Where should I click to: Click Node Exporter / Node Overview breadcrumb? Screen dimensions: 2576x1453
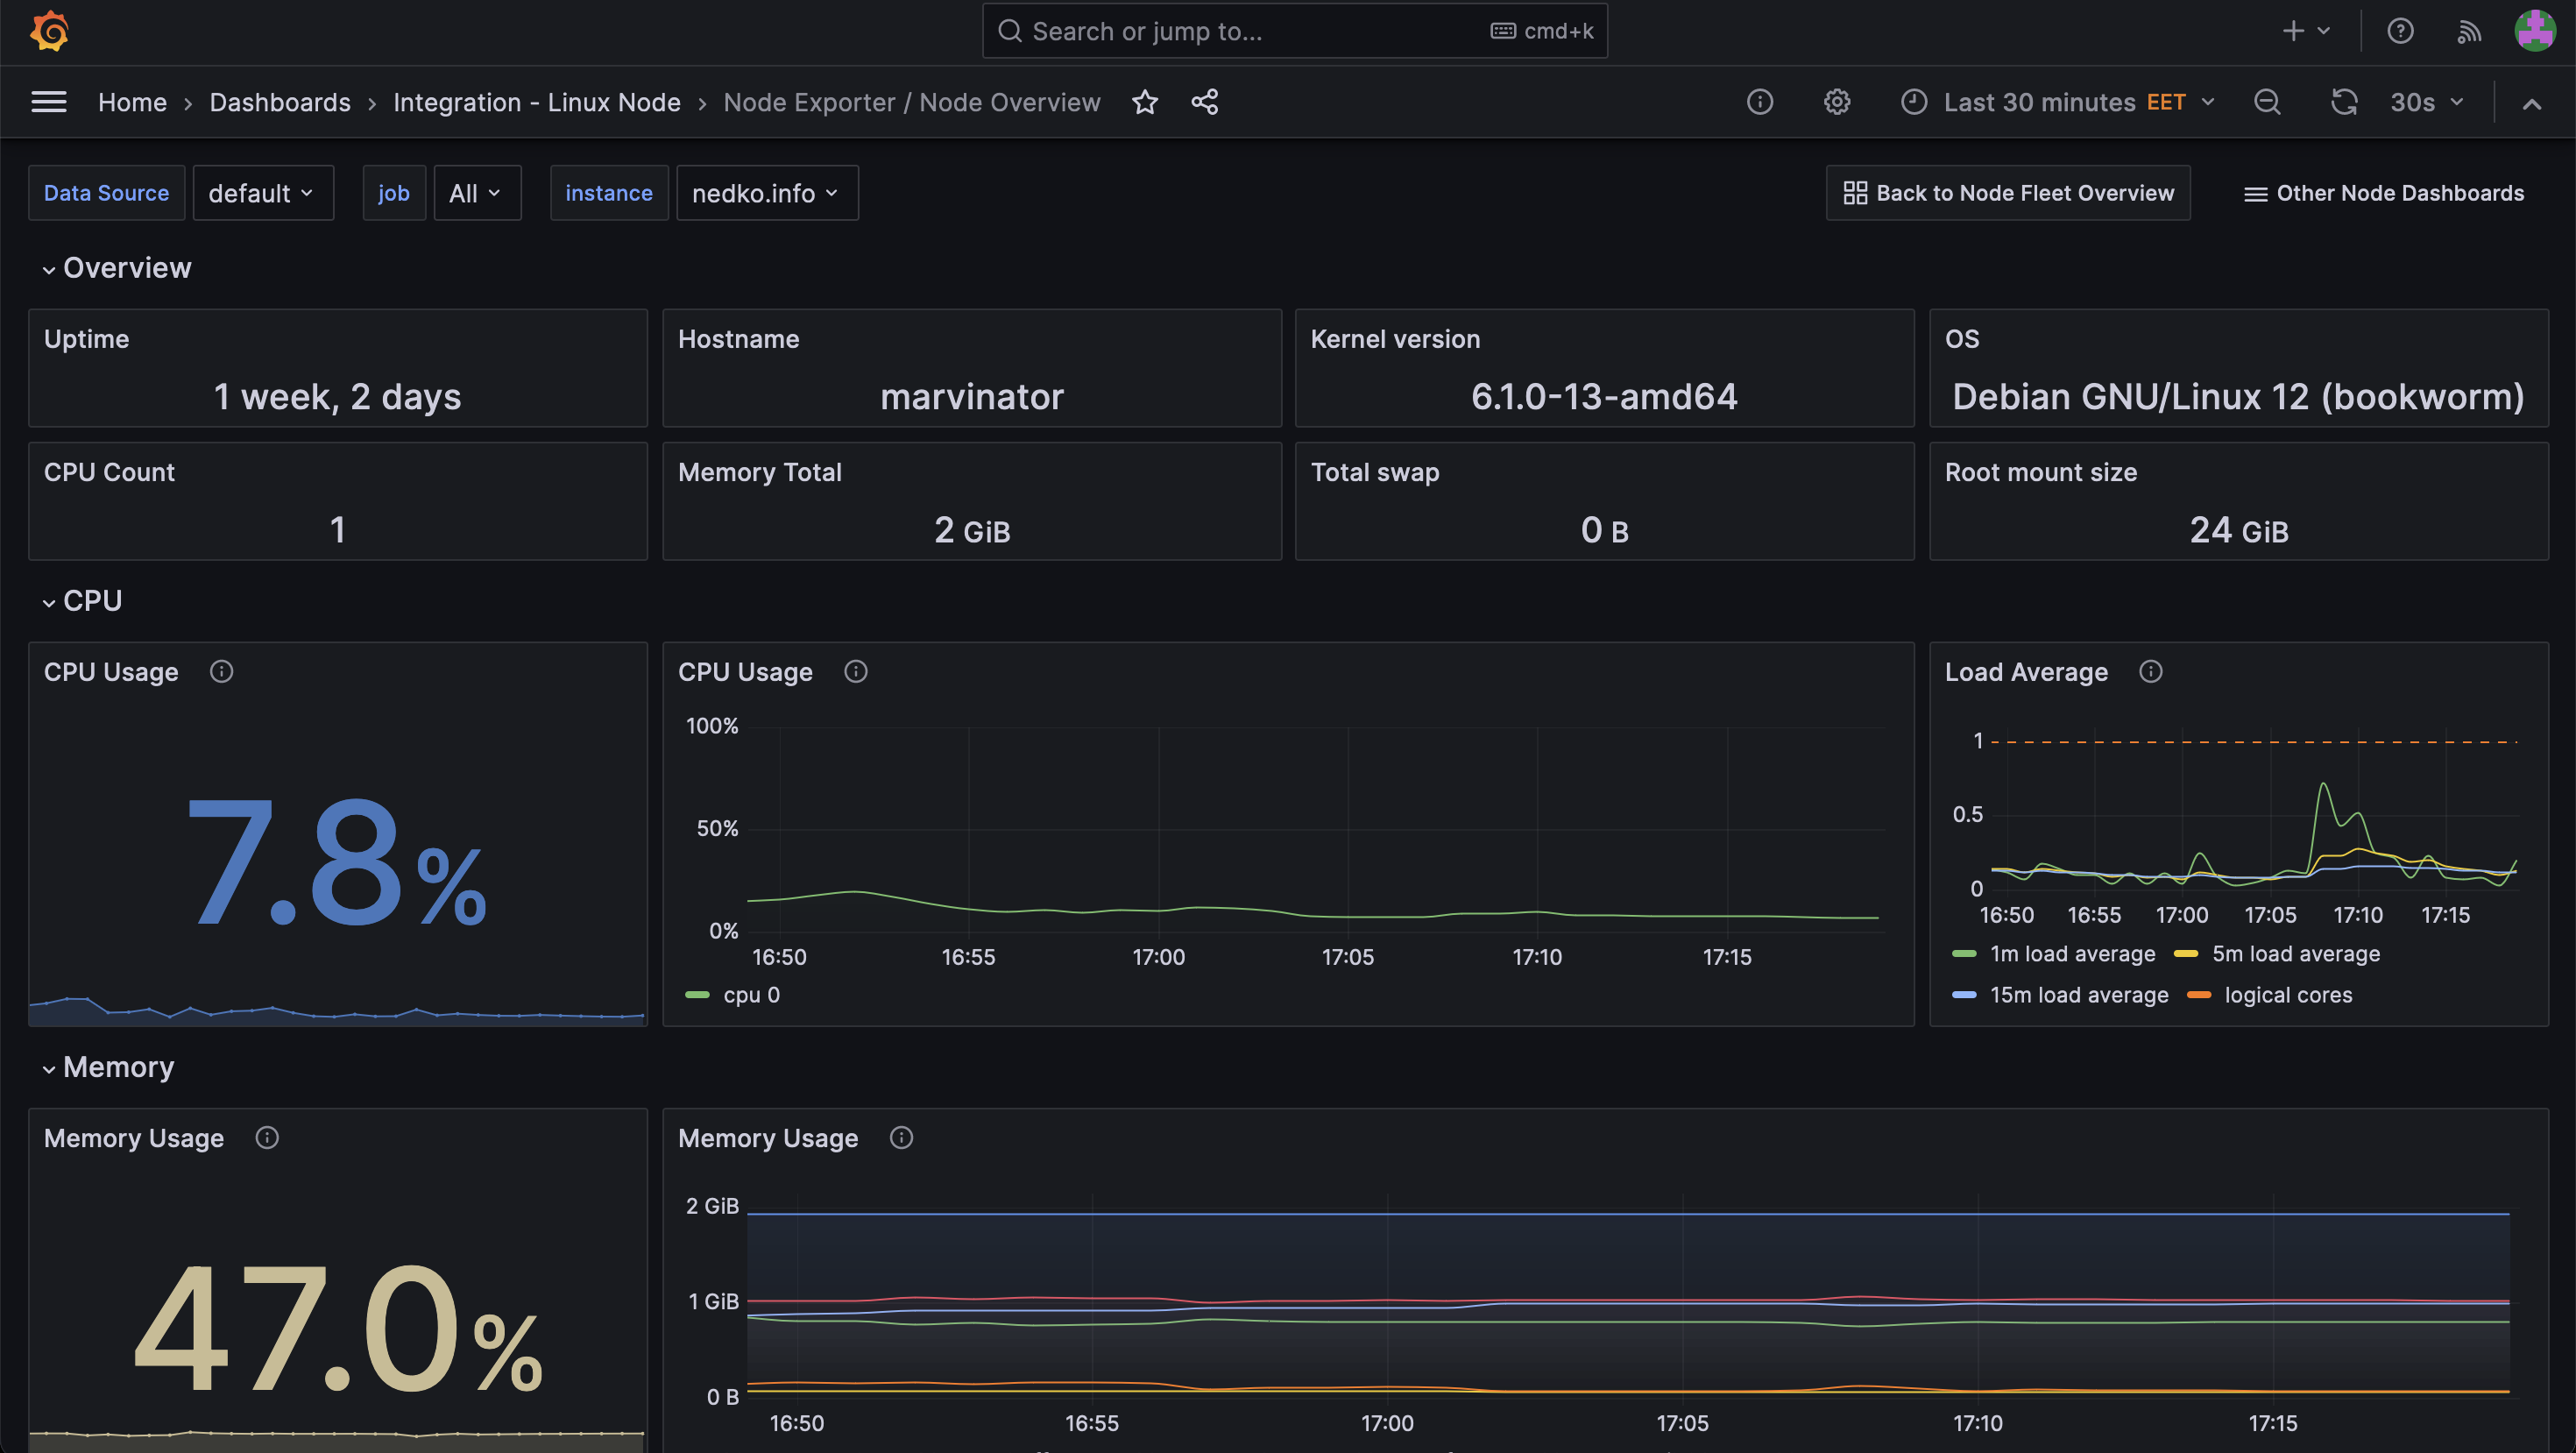tap(912, 102)
